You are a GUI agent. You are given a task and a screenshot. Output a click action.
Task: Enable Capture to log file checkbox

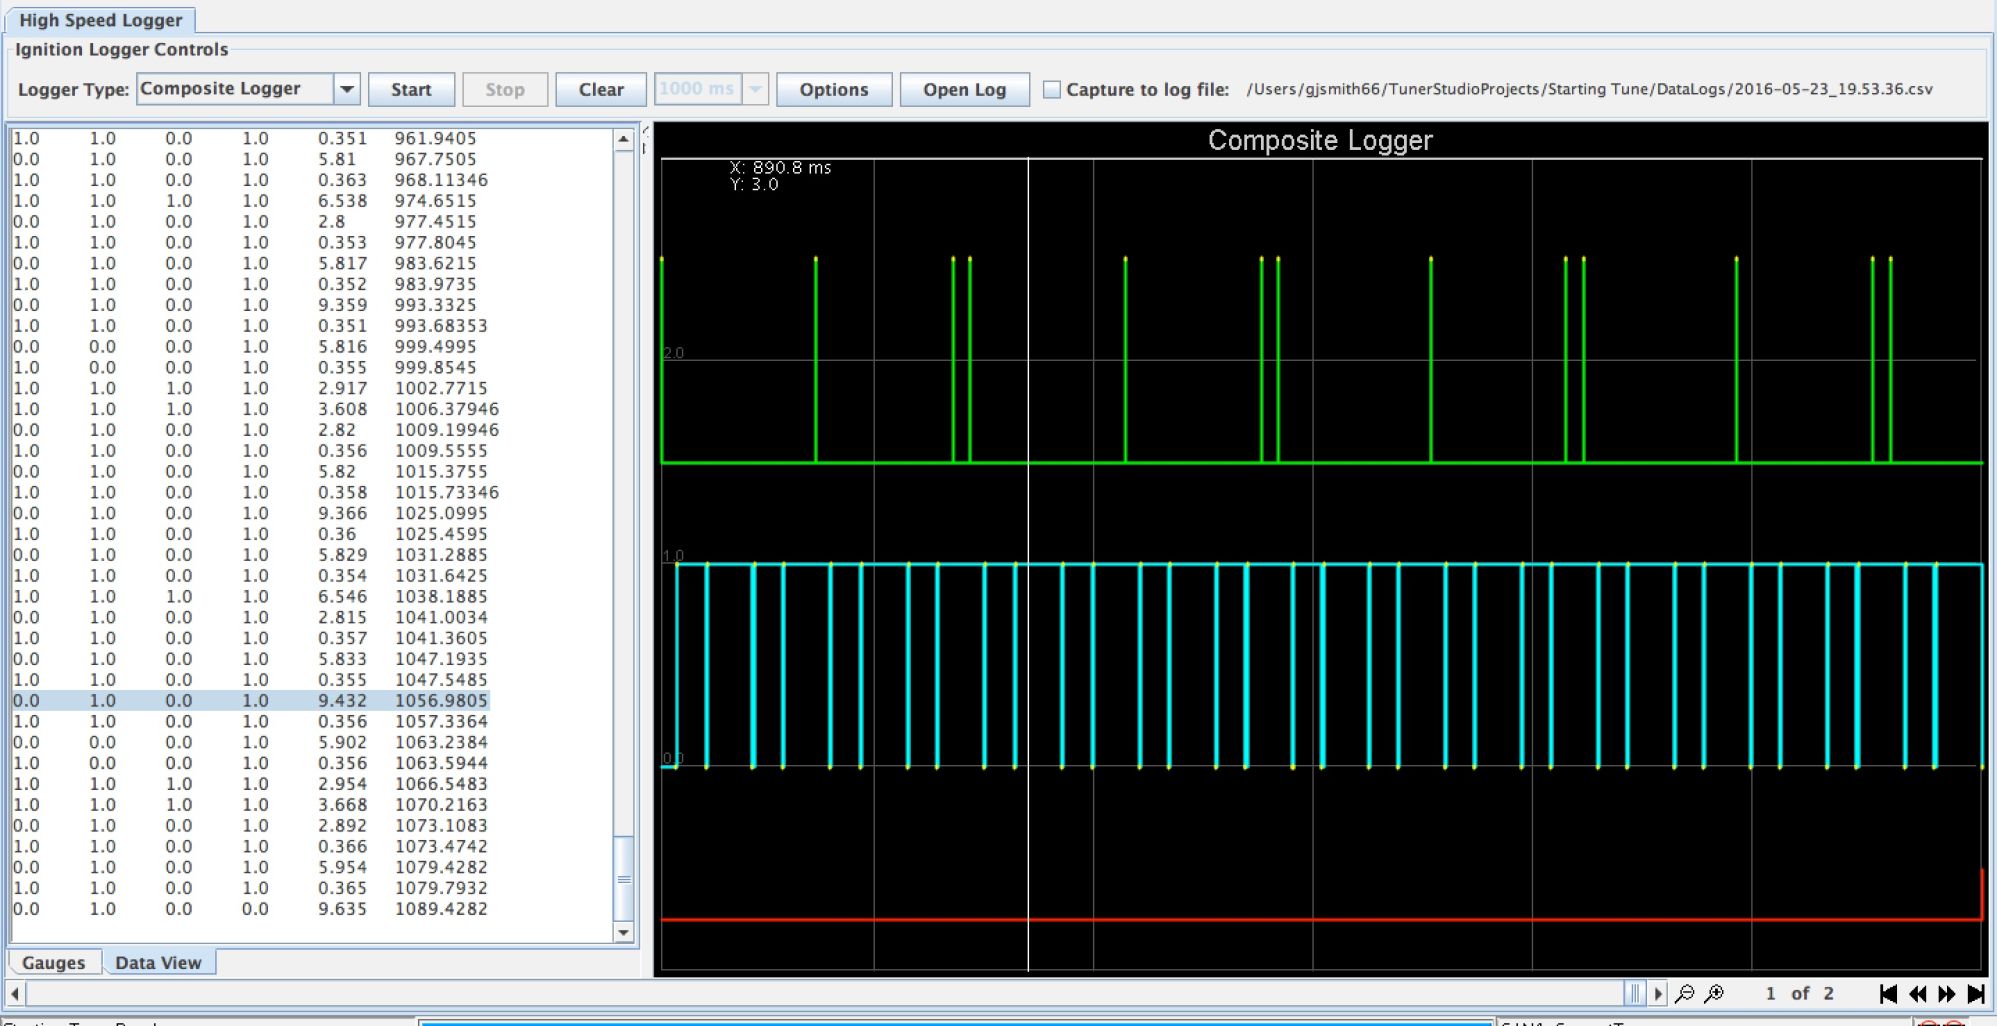click(x=1052, y=89)
